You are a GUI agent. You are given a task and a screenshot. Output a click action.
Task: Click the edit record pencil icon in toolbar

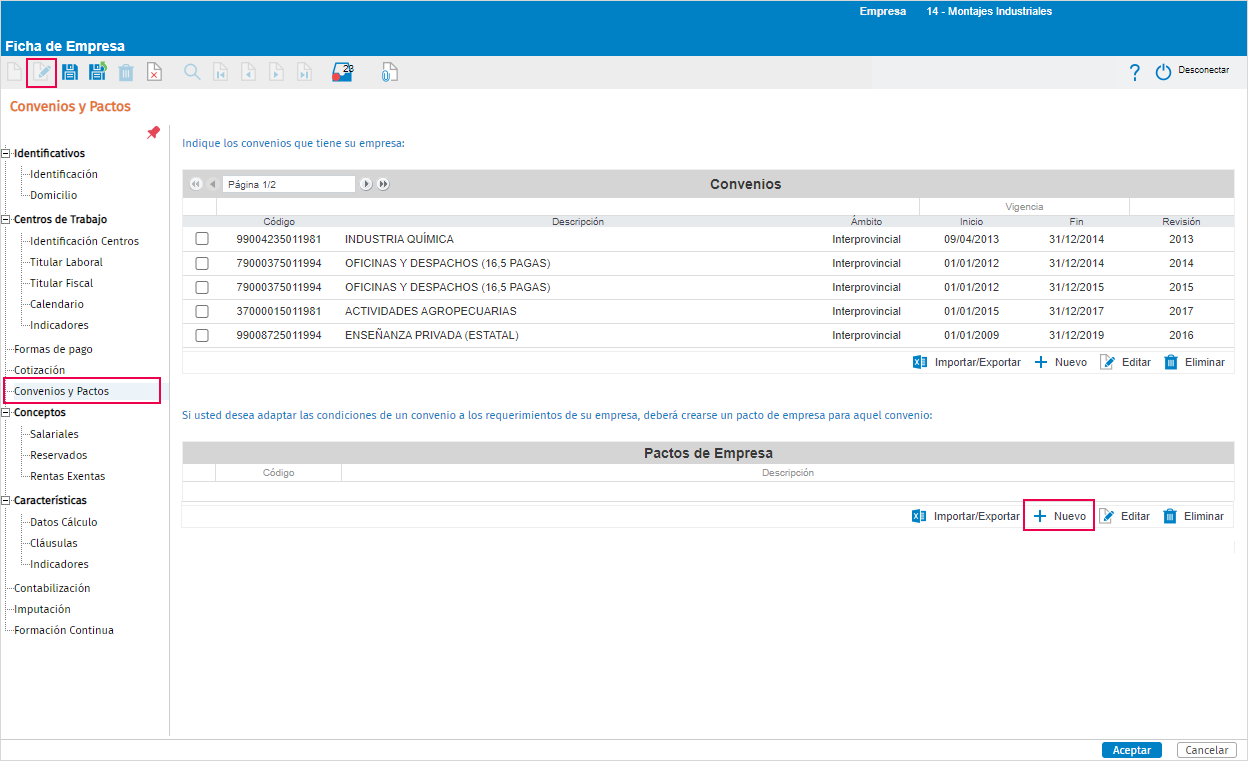[42, 73]
